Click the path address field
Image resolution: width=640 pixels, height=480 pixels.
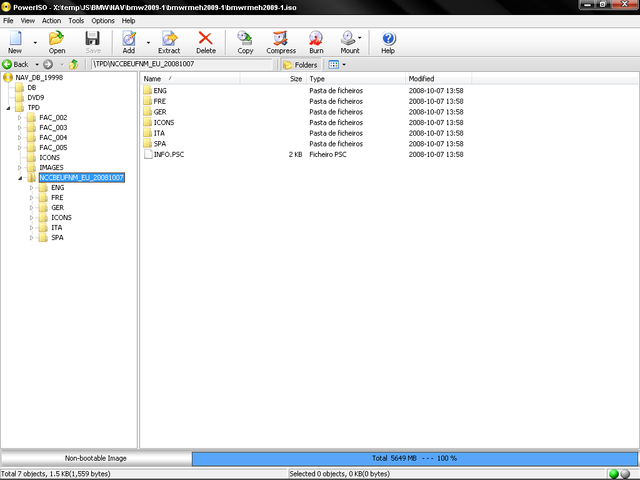pyautogui.click(x=182, y=64)
